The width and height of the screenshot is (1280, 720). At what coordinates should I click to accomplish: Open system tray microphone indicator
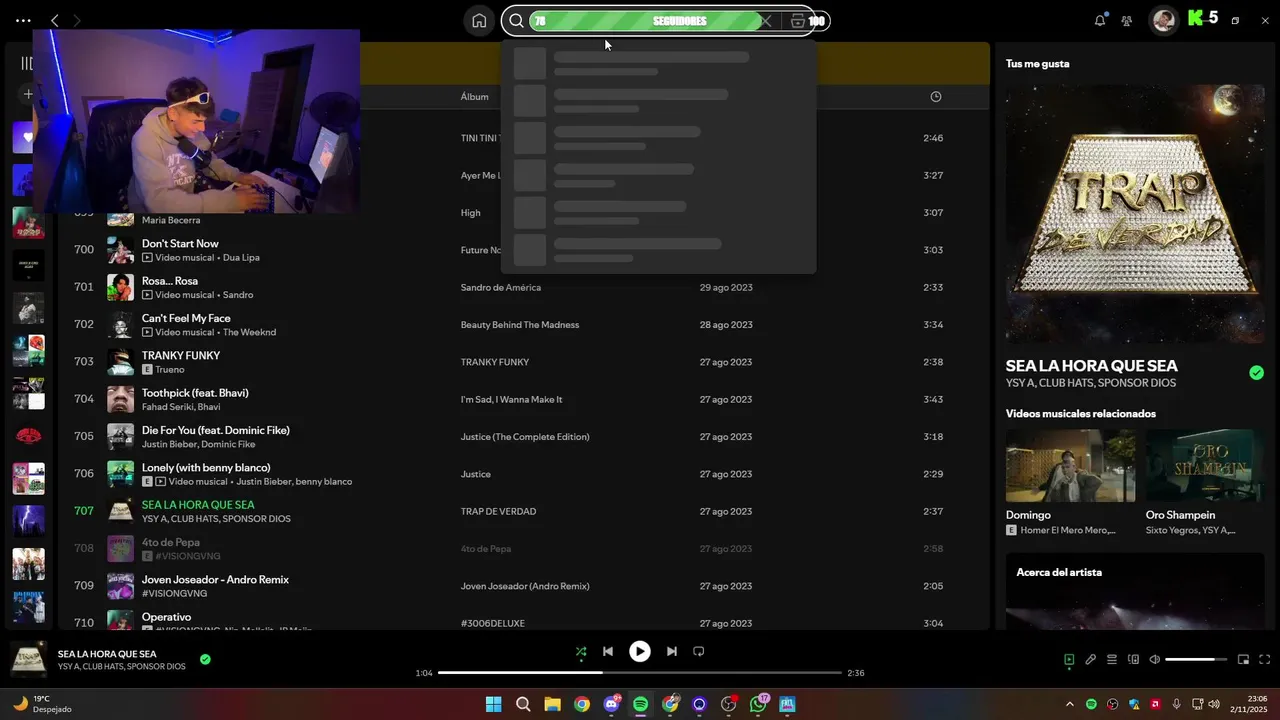click(x=1177, y=704)
